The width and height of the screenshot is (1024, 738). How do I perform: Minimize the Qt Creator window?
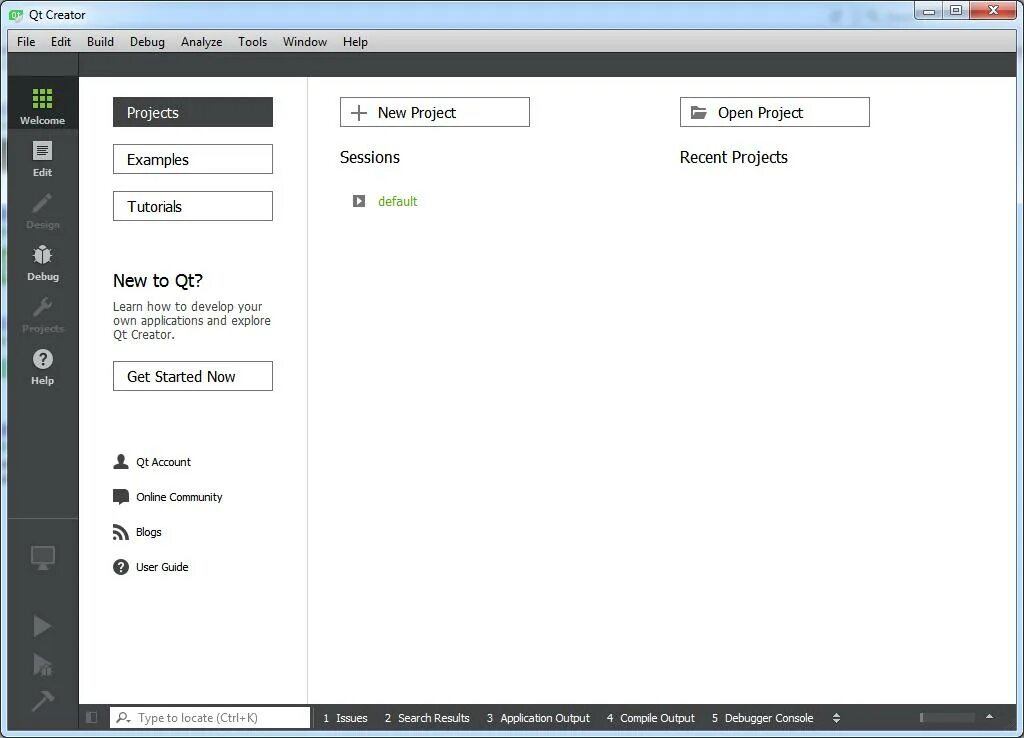[929, 11]
